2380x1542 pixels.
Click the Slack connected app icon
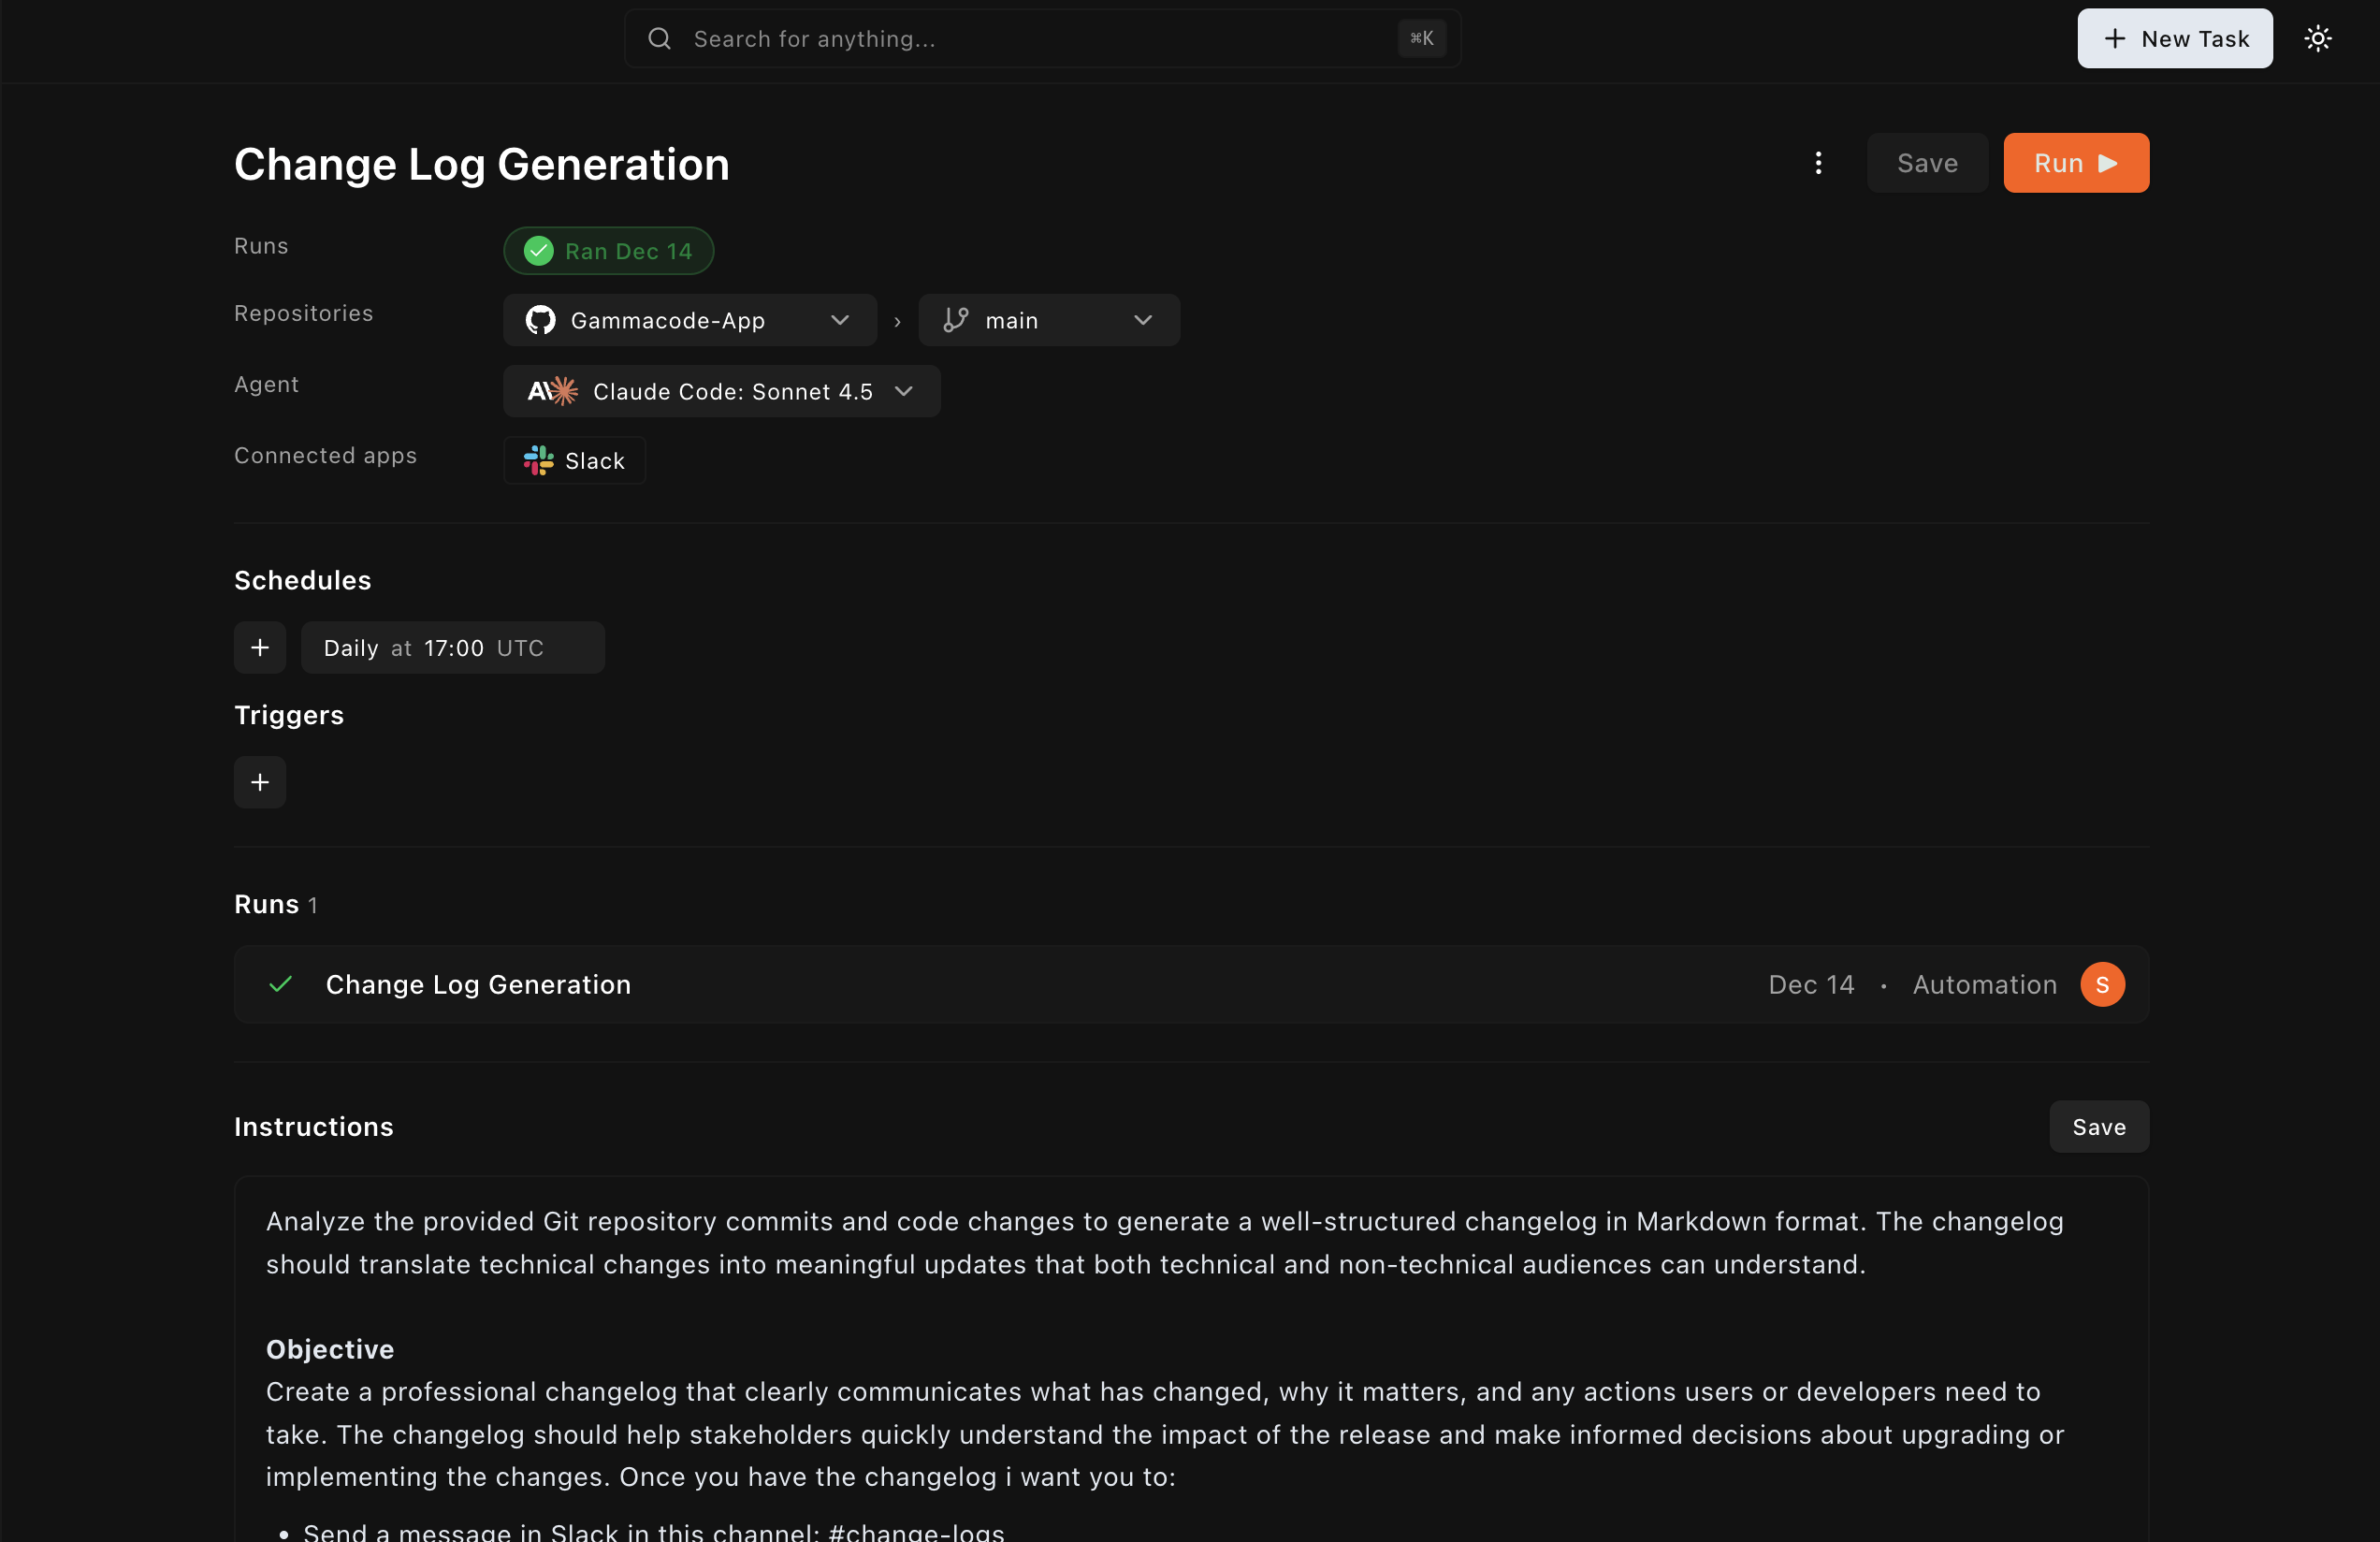tap(538, 461)
